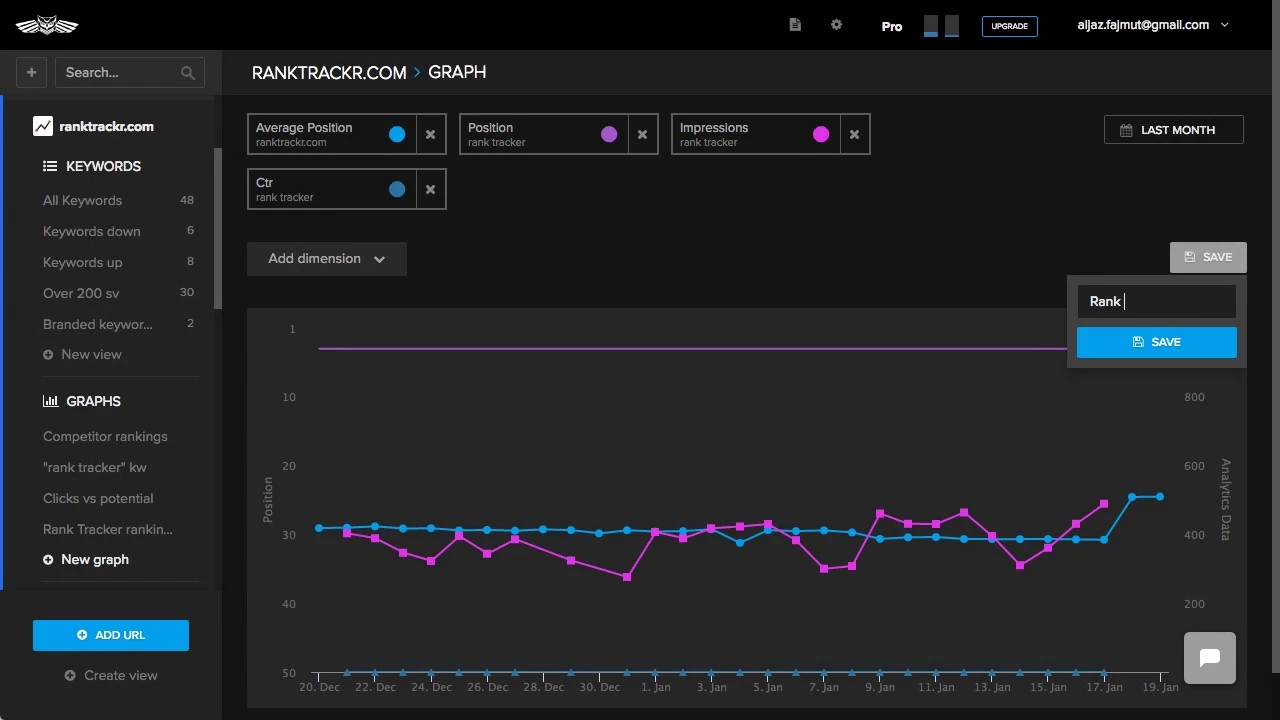
Task: Click the Upgrade button
Action: pos(1009,26)
